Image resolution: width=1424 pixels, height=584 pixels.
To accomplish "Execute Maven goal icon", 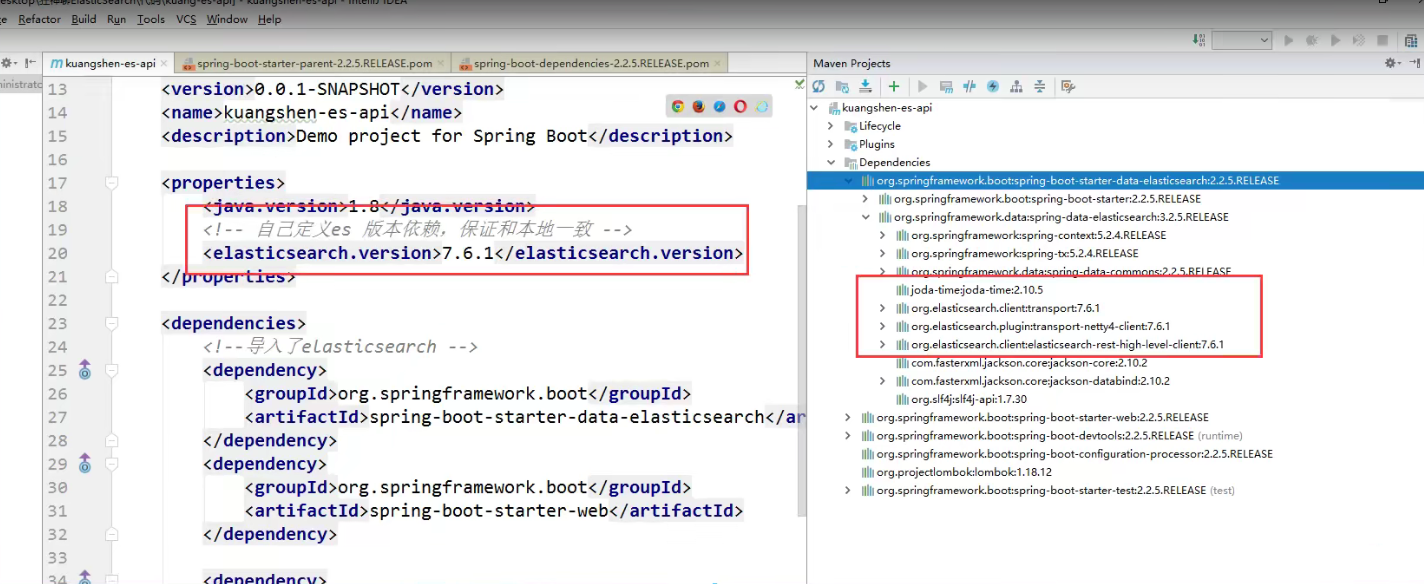I will (946, 87).
